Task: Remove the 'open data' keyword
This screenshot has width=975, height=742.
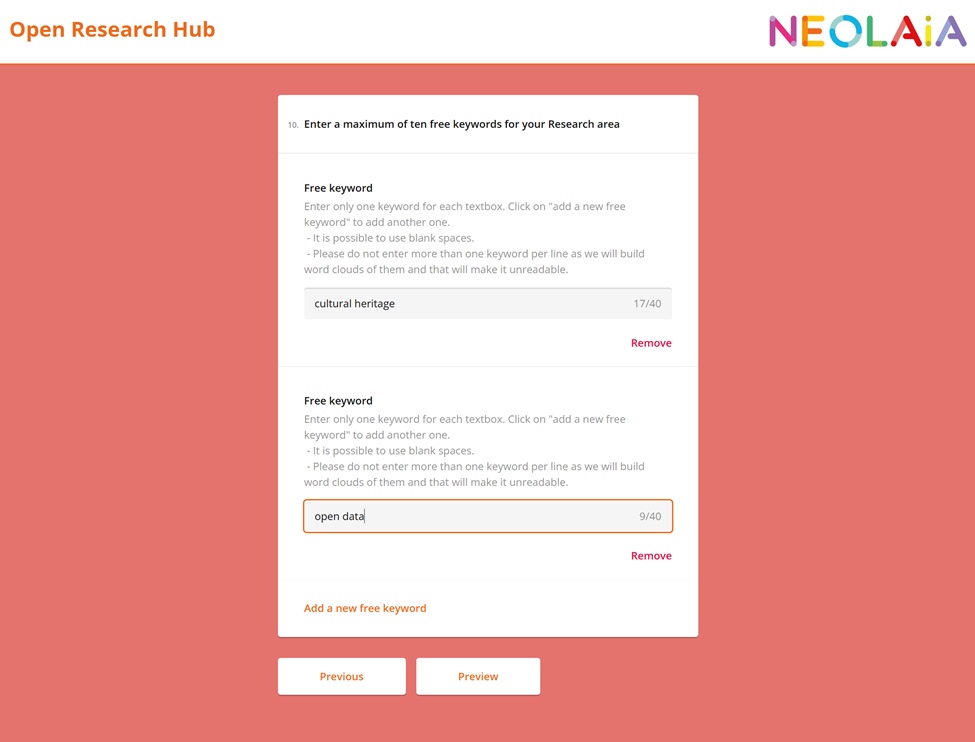Action: (x=651, y=556)
